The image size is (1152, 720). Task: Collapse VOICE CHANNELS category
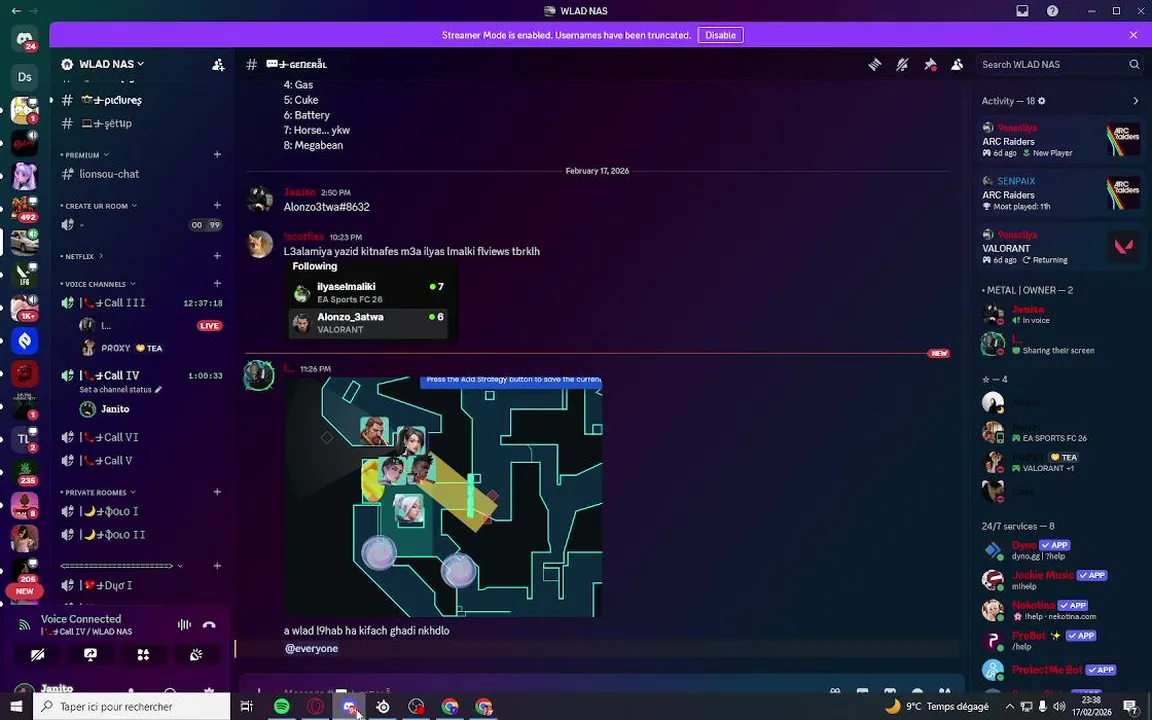coord(98,284)
